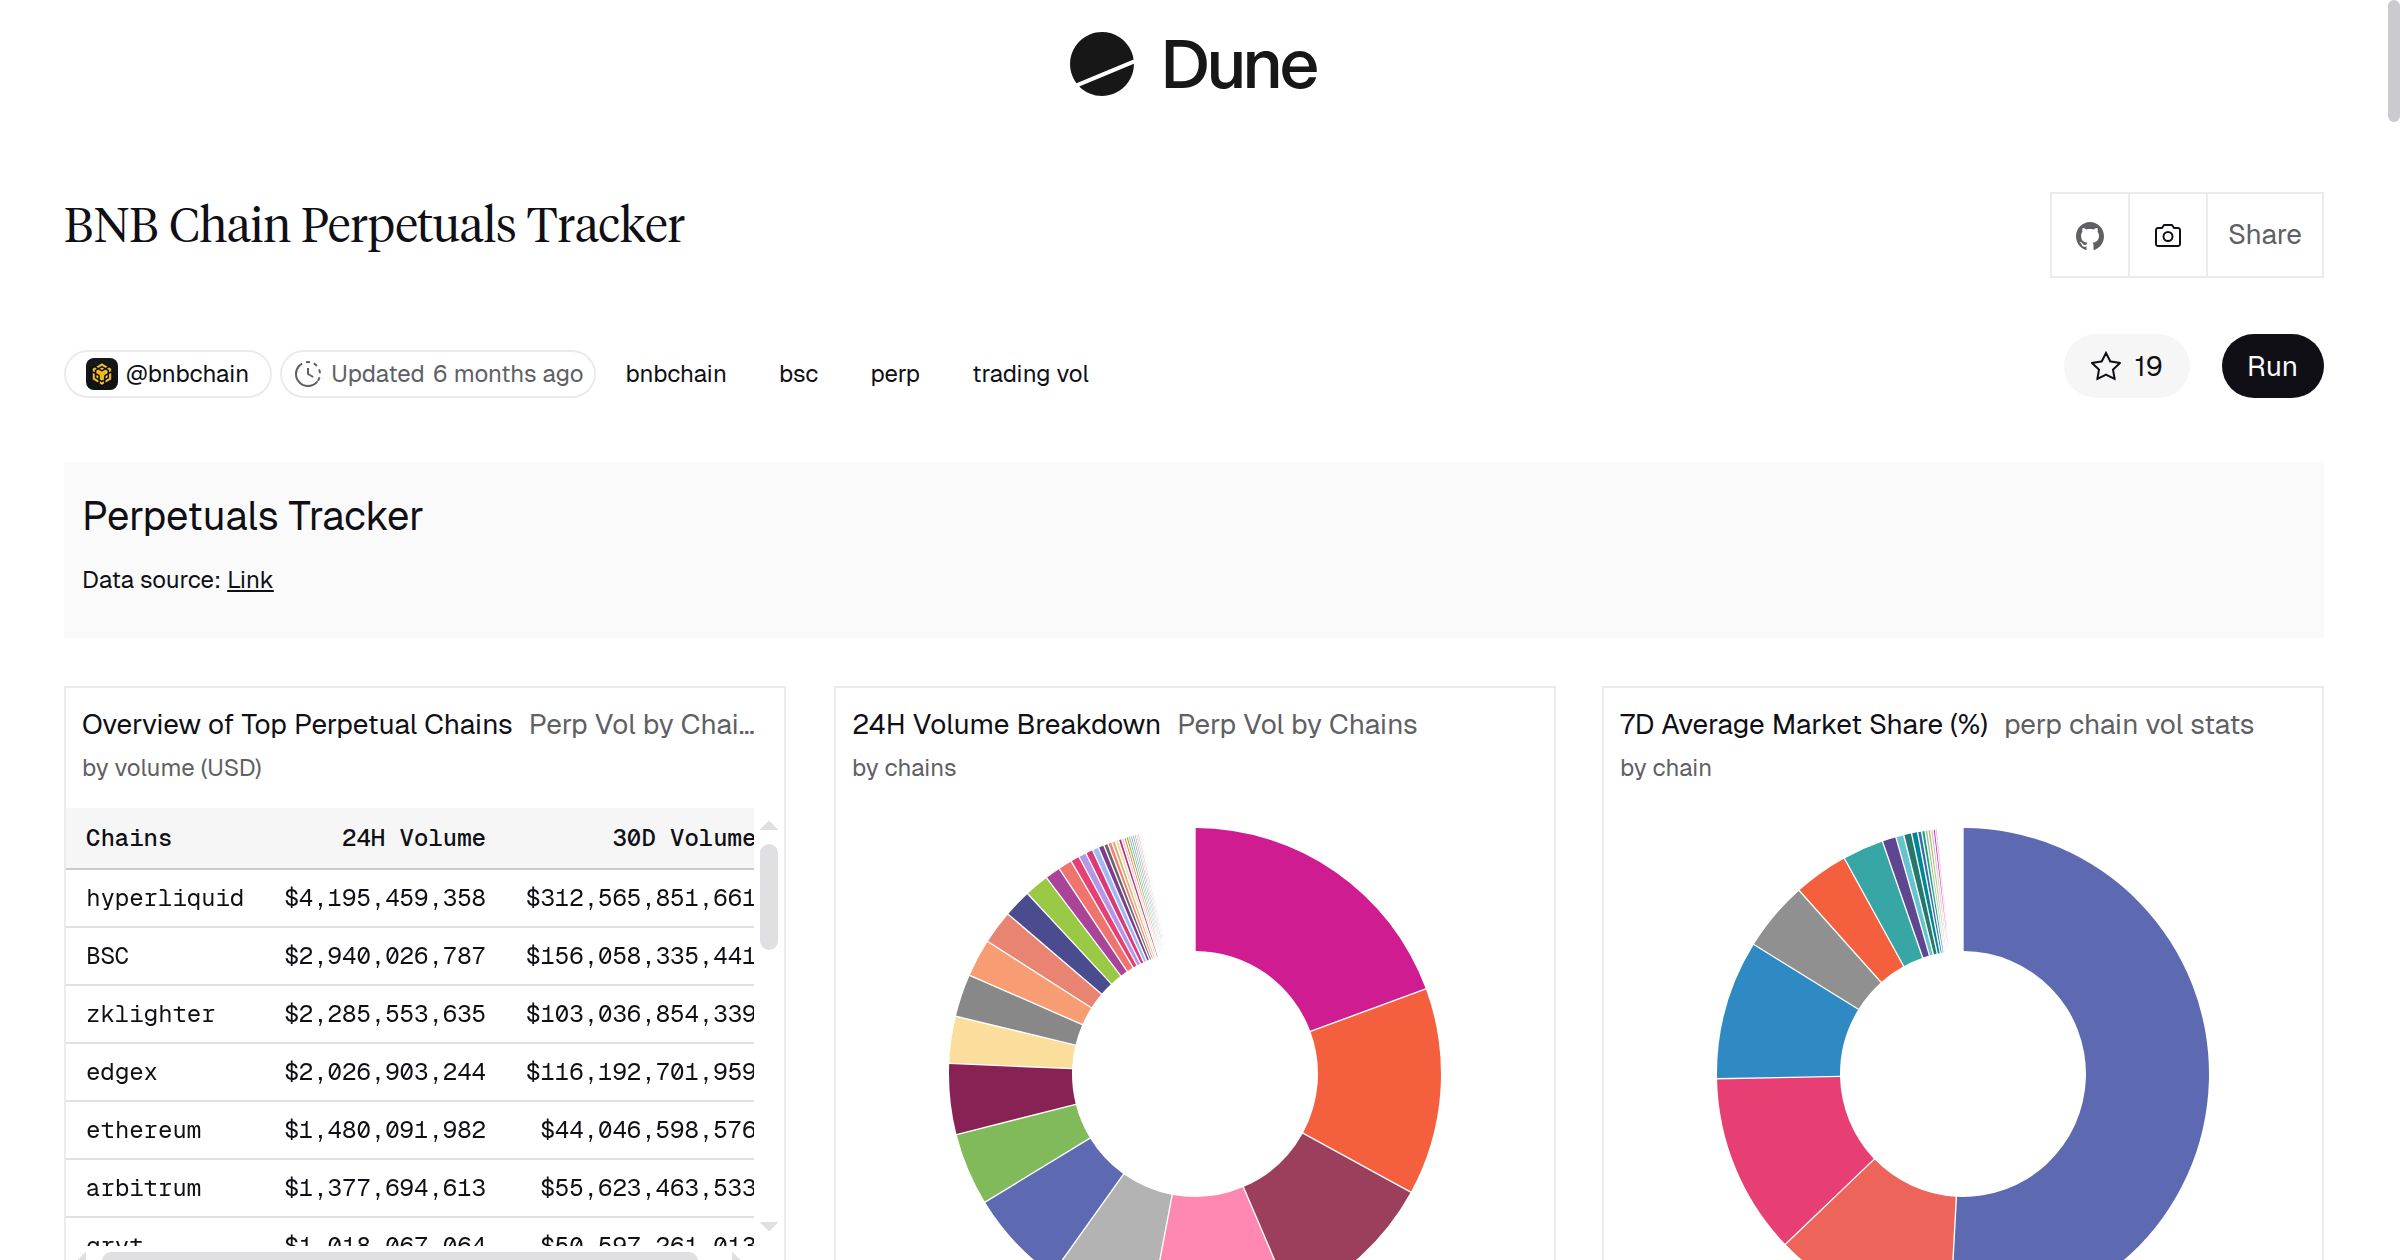The width and height of the screenshot is (2400, 1260).
Task: Select the bnbchain tag
Action: coord(676,373)
